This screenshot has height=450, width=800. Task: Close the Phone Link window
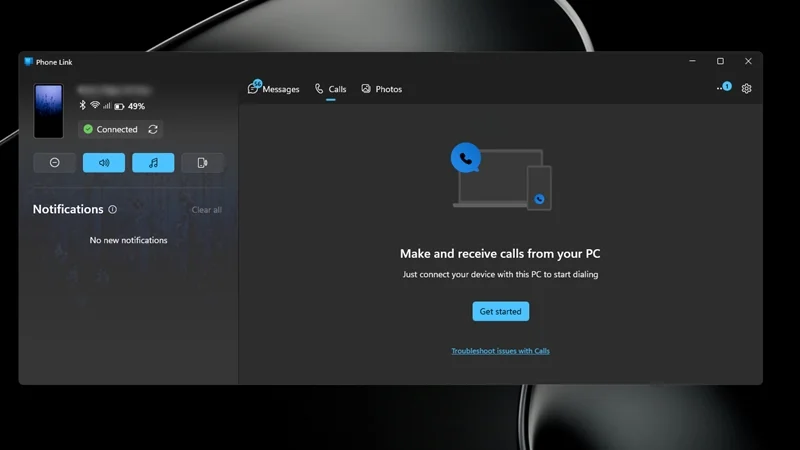(x=748, y=61)
